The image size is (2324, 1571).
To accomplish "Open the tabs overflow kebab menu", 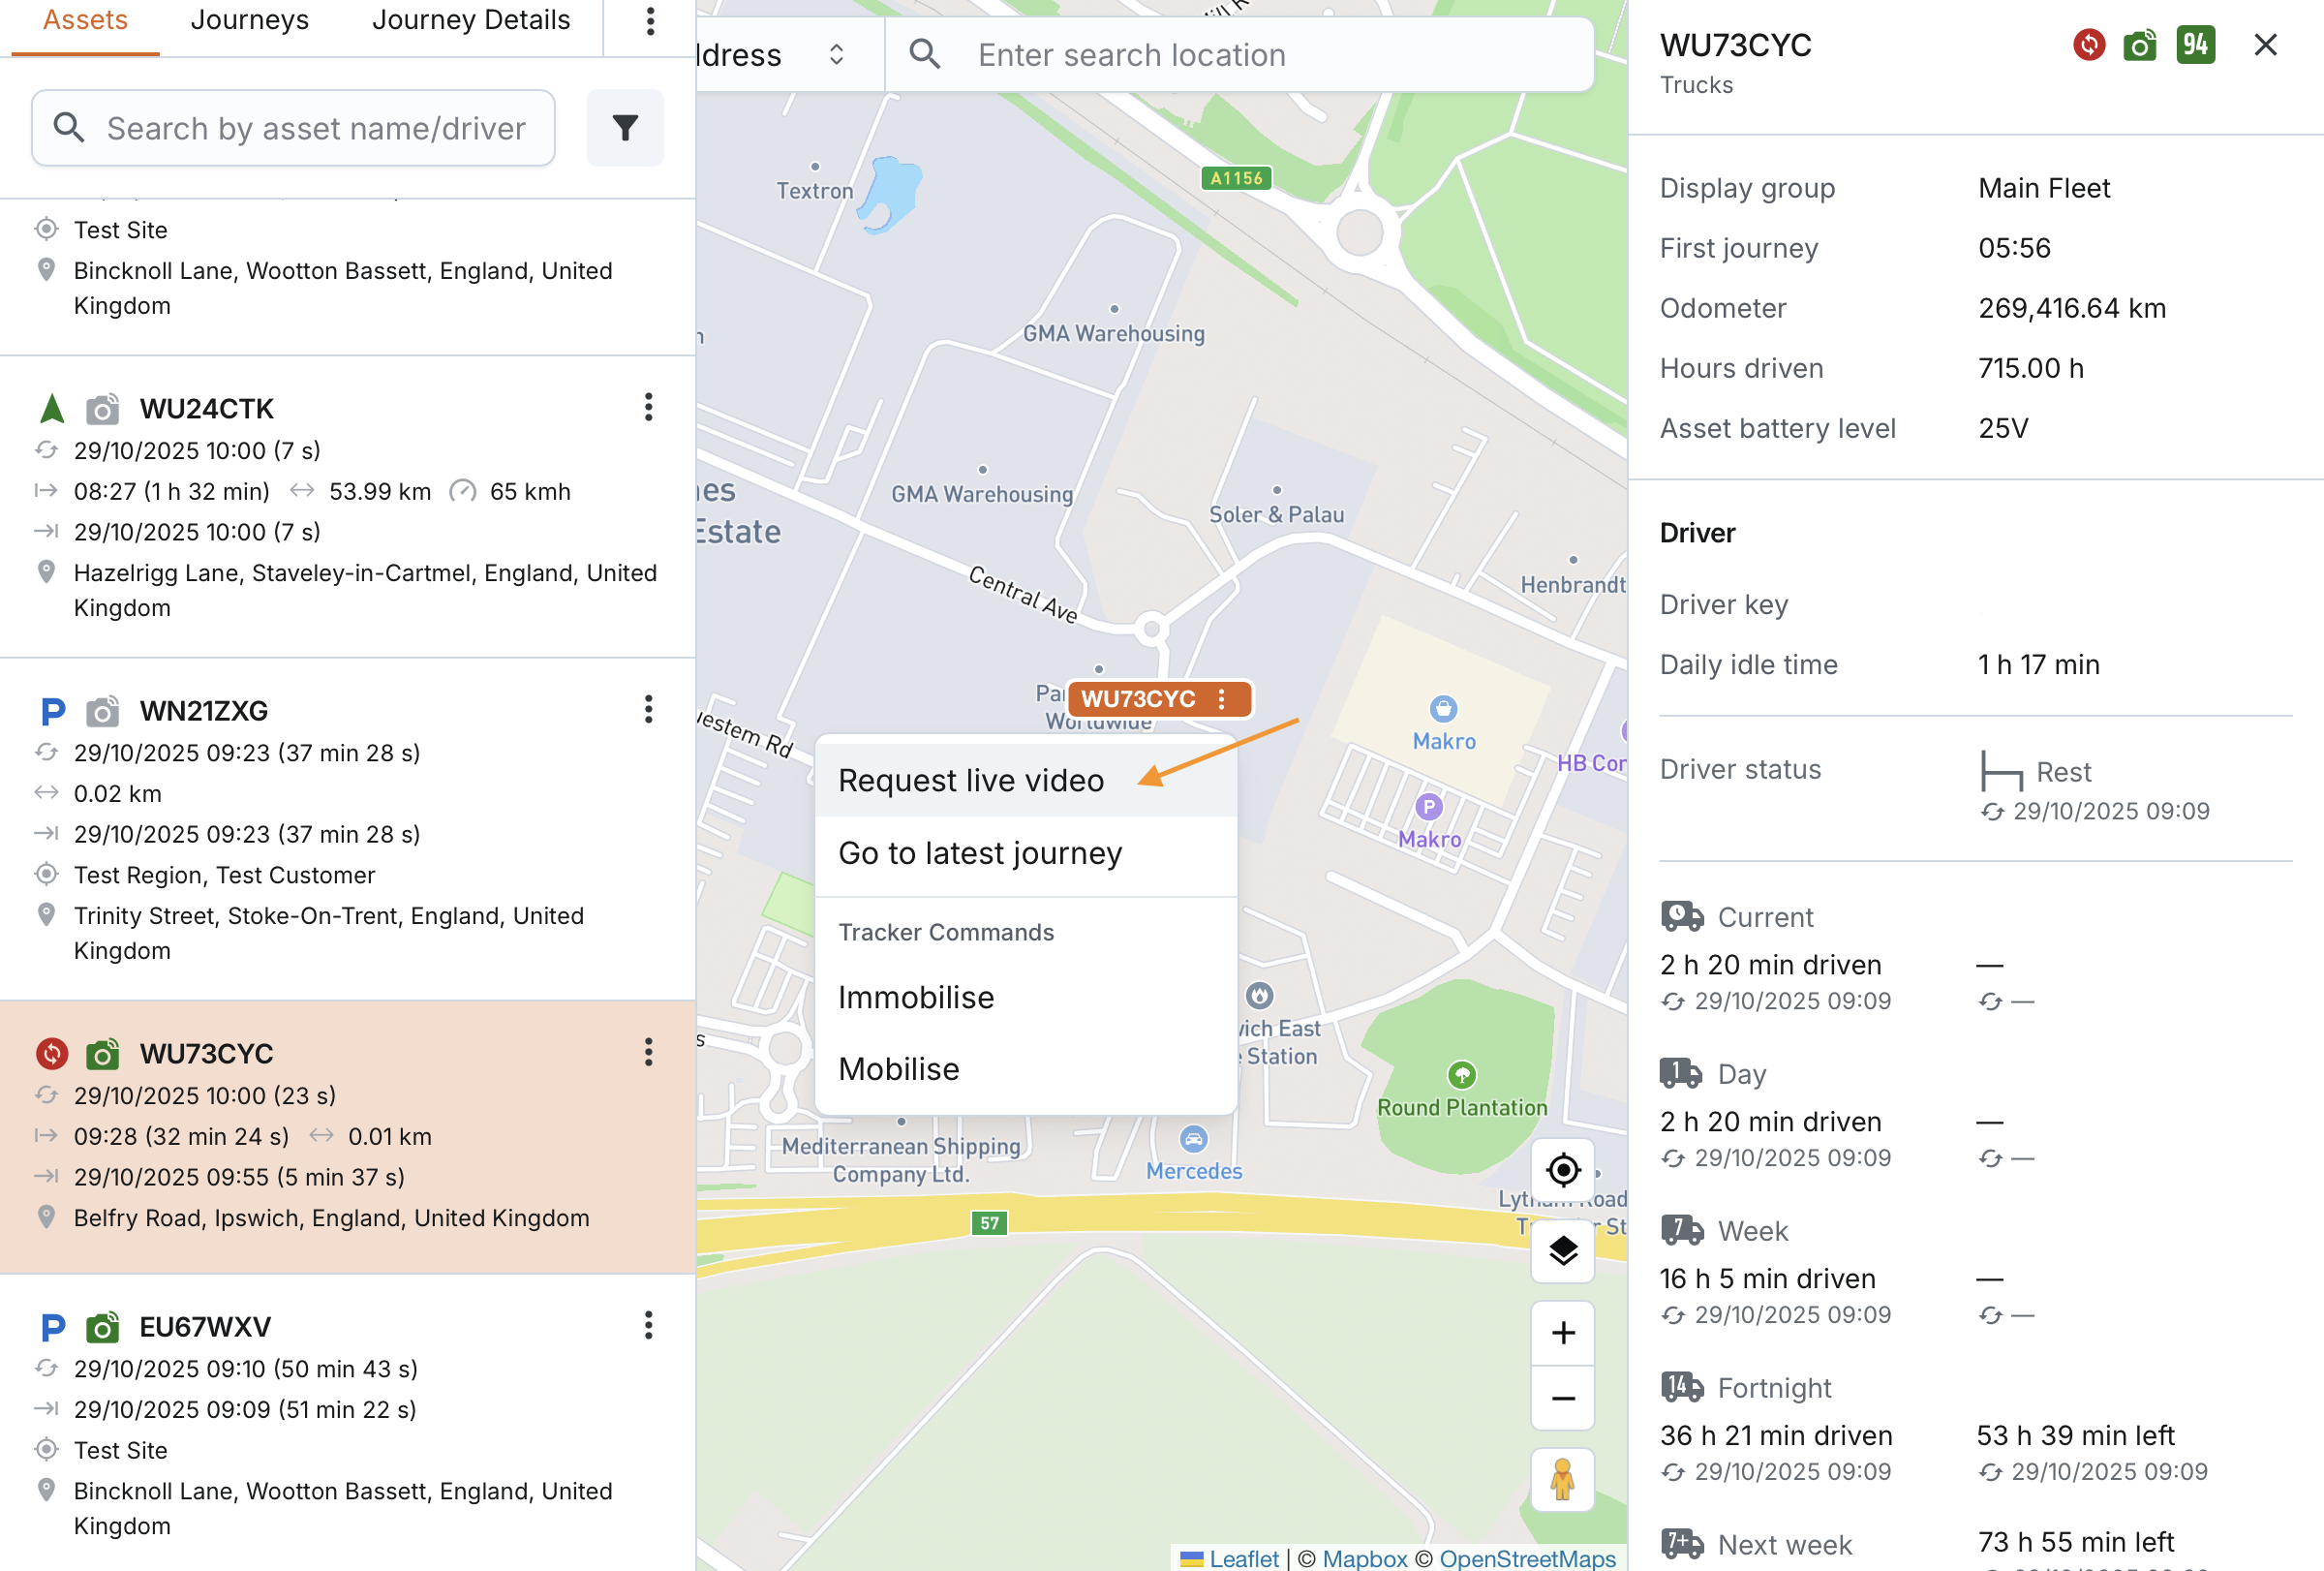I will click(651, 21).
